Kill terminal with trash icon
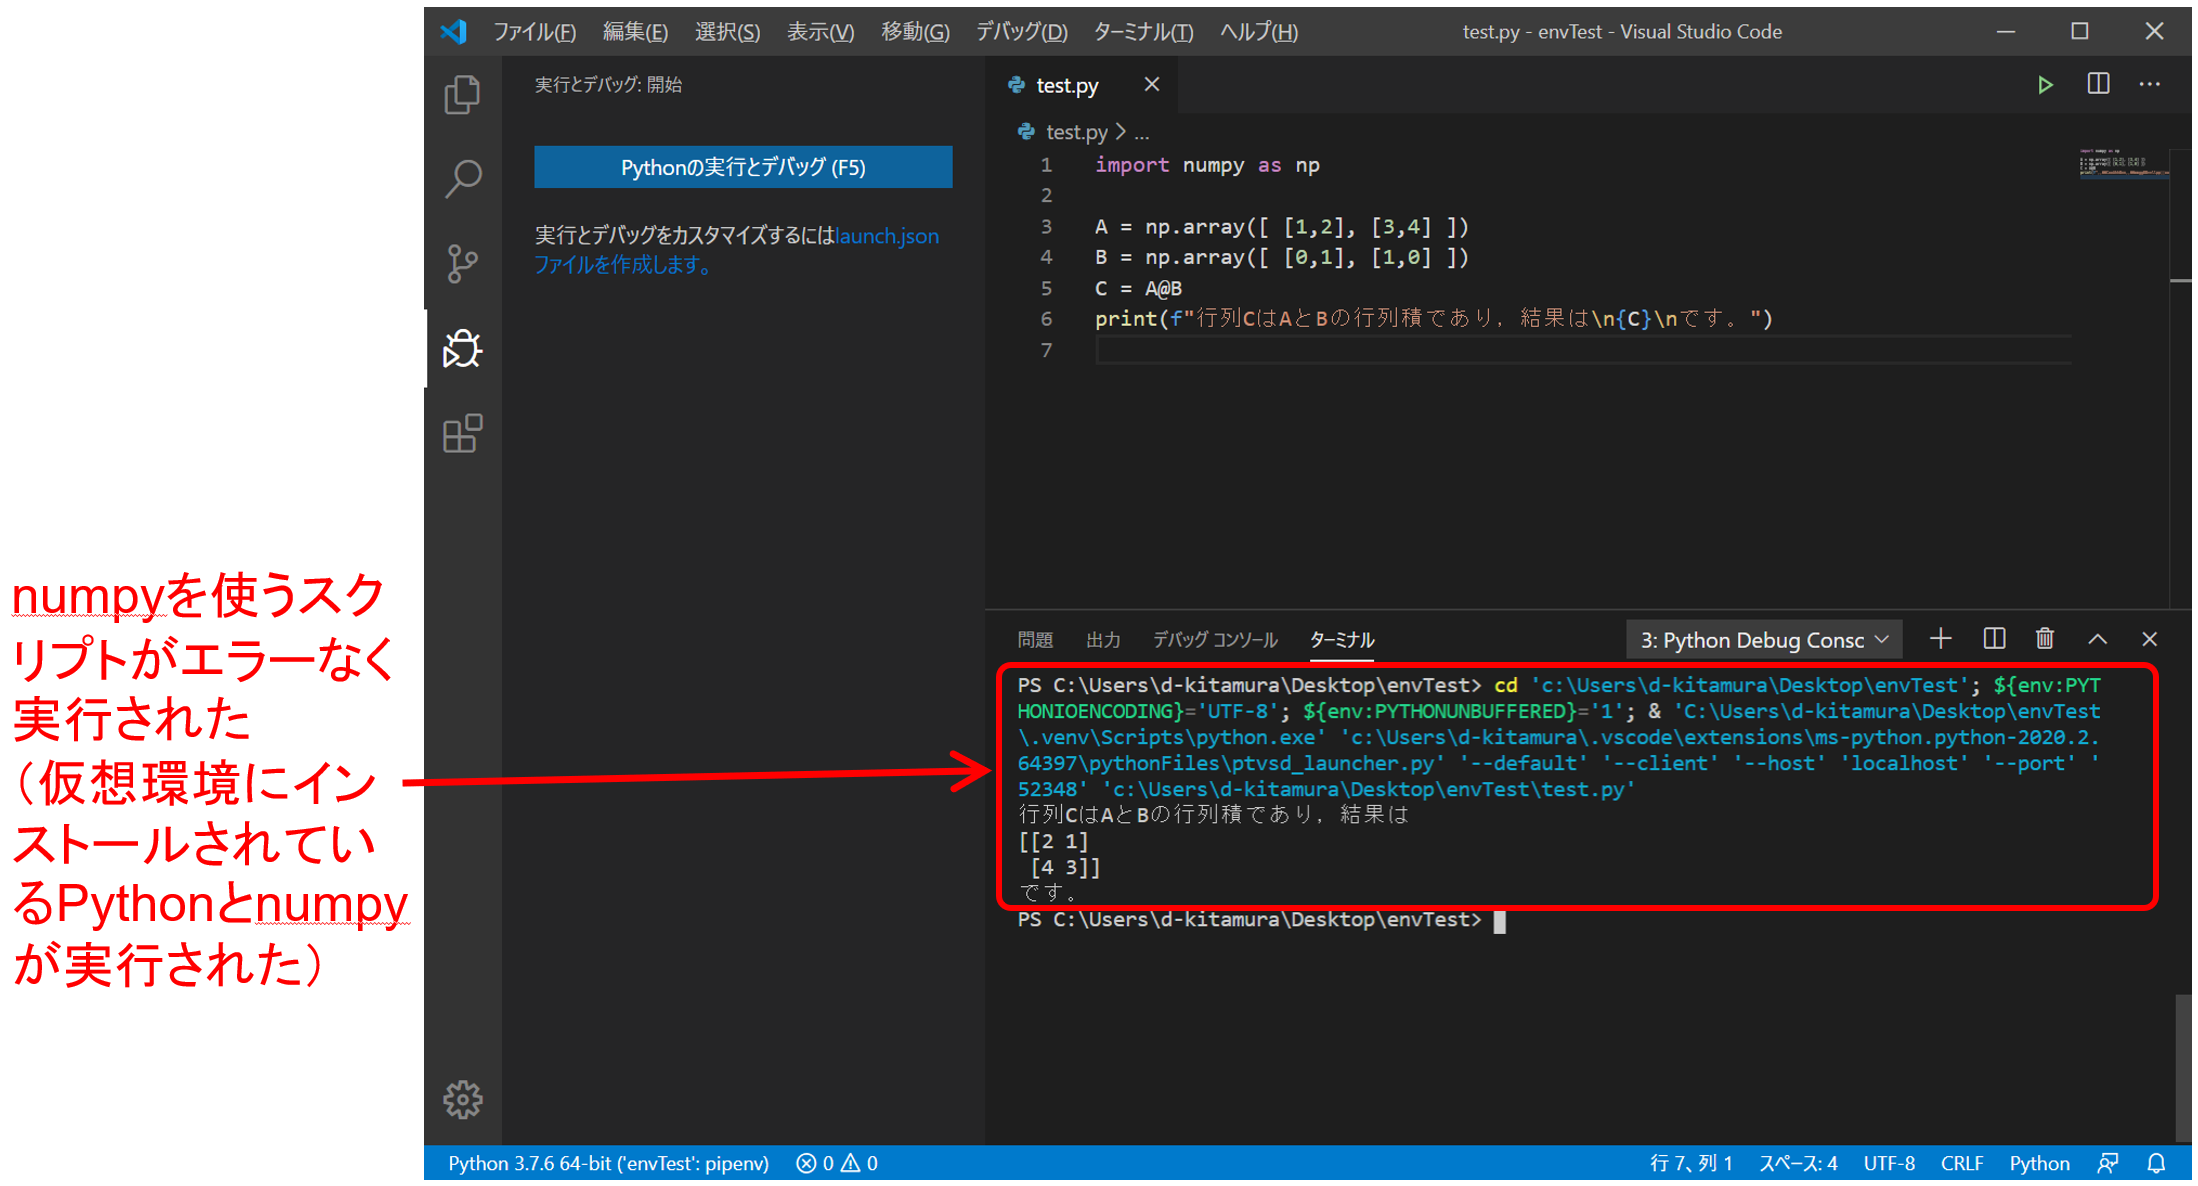 tap(2045, 638)
